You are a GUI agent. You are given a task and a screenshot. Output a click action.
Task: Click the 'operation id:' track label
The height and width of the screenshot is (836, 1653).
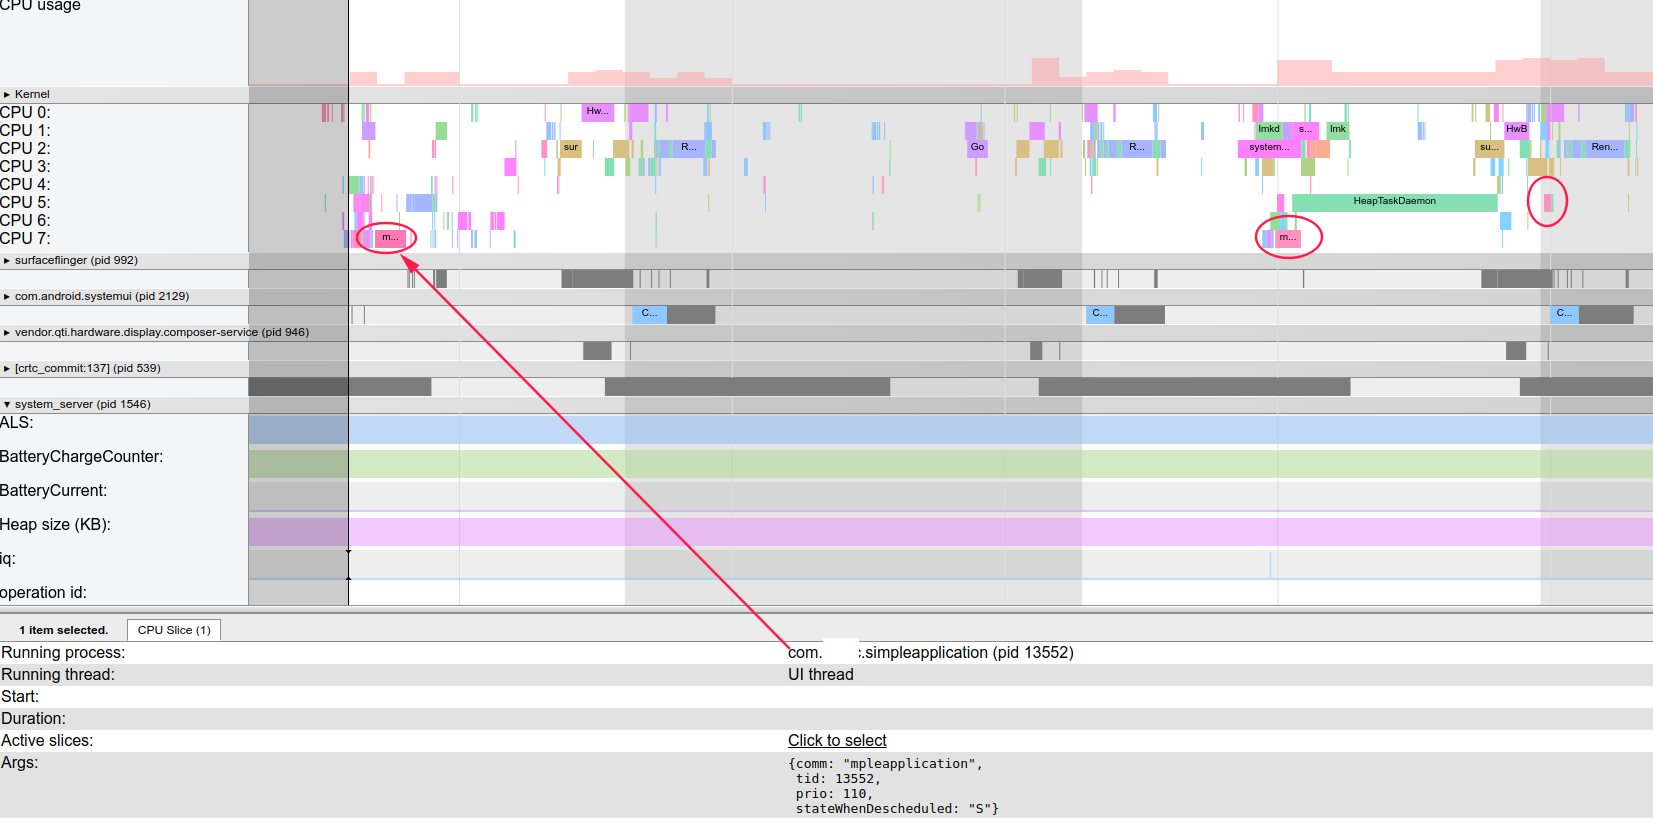pyautogui.click(x=43, y=593)
